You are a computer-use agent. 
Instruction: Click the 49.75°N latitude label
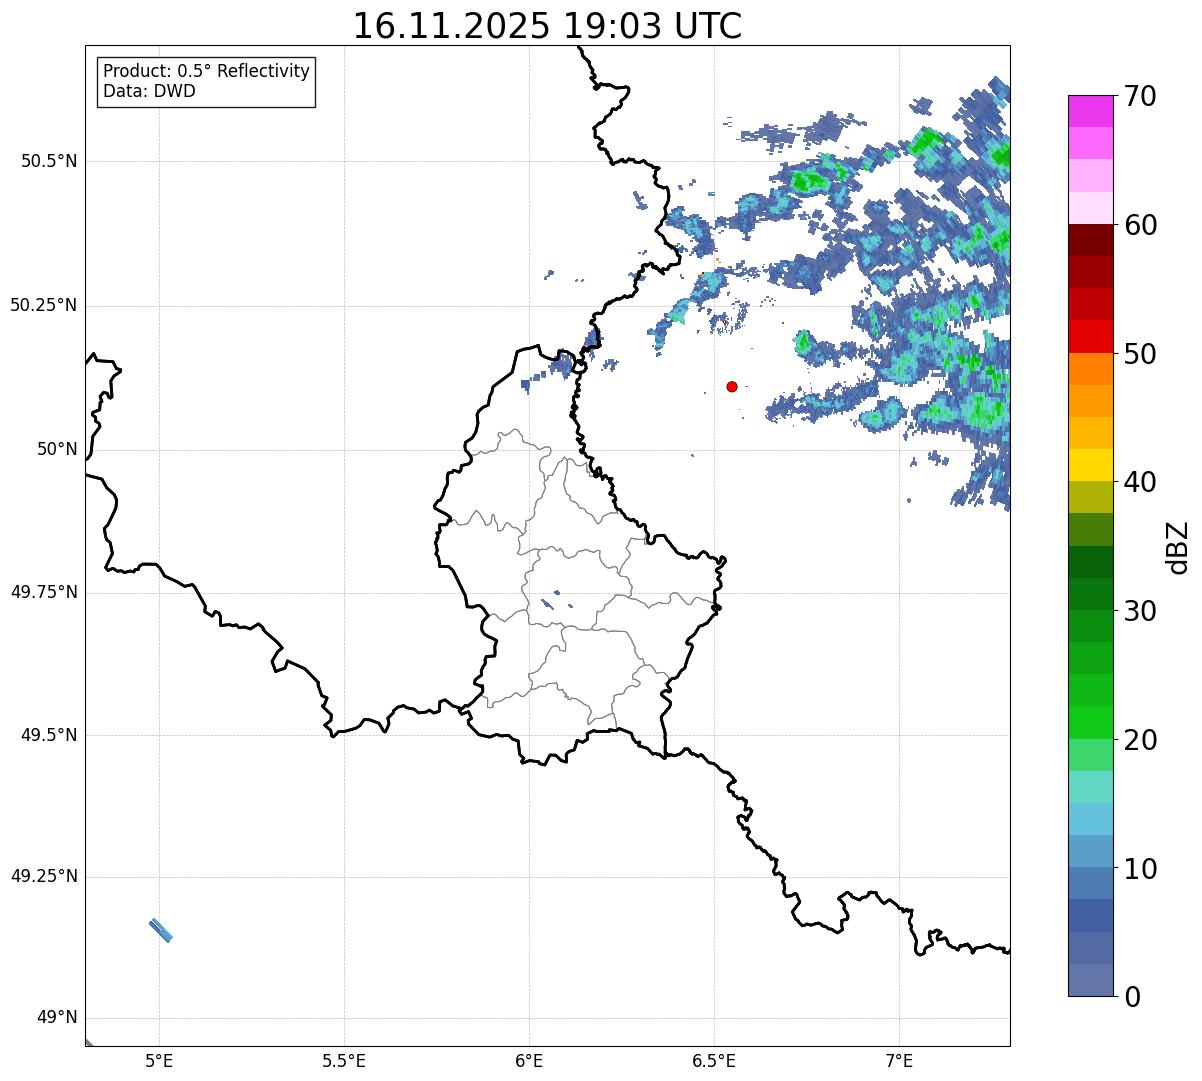(x=44, y=592)
